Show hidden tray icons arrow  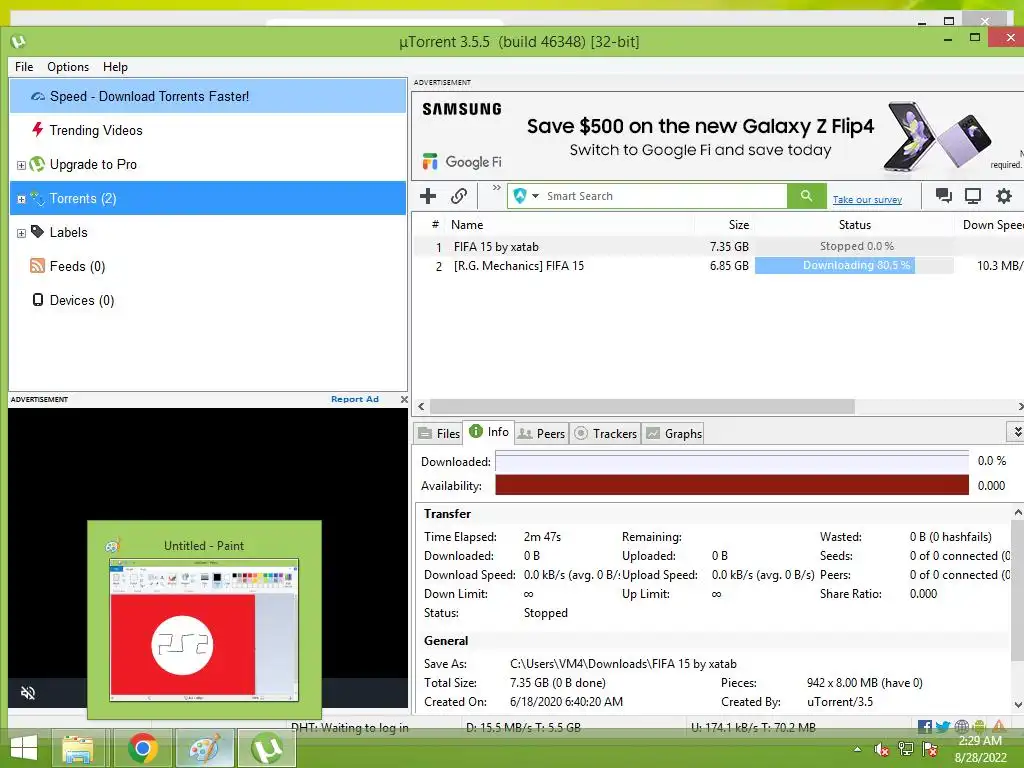pyautogui.click(x=857, y=750)
